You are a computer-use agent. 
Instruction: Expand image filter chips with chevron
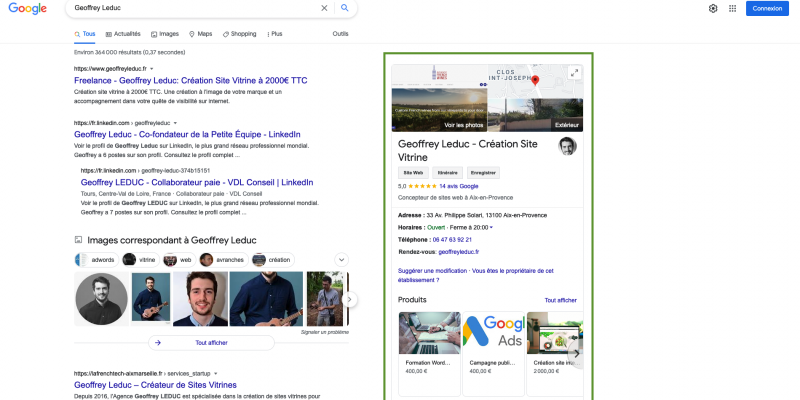(342, 260)
